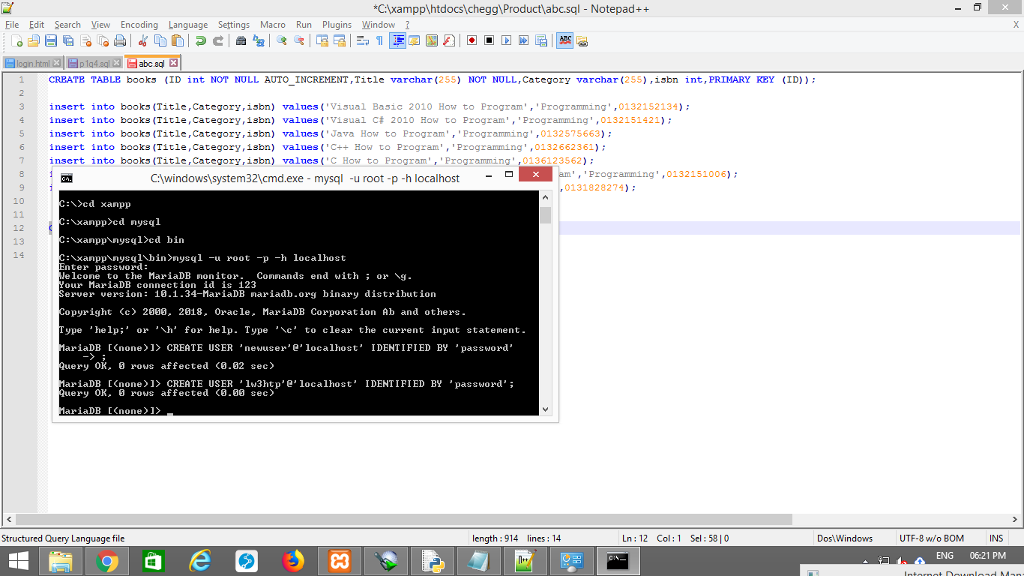Click the Save Recorded Macro icon
Viewport: 1024px width, 576px height.
541,41
